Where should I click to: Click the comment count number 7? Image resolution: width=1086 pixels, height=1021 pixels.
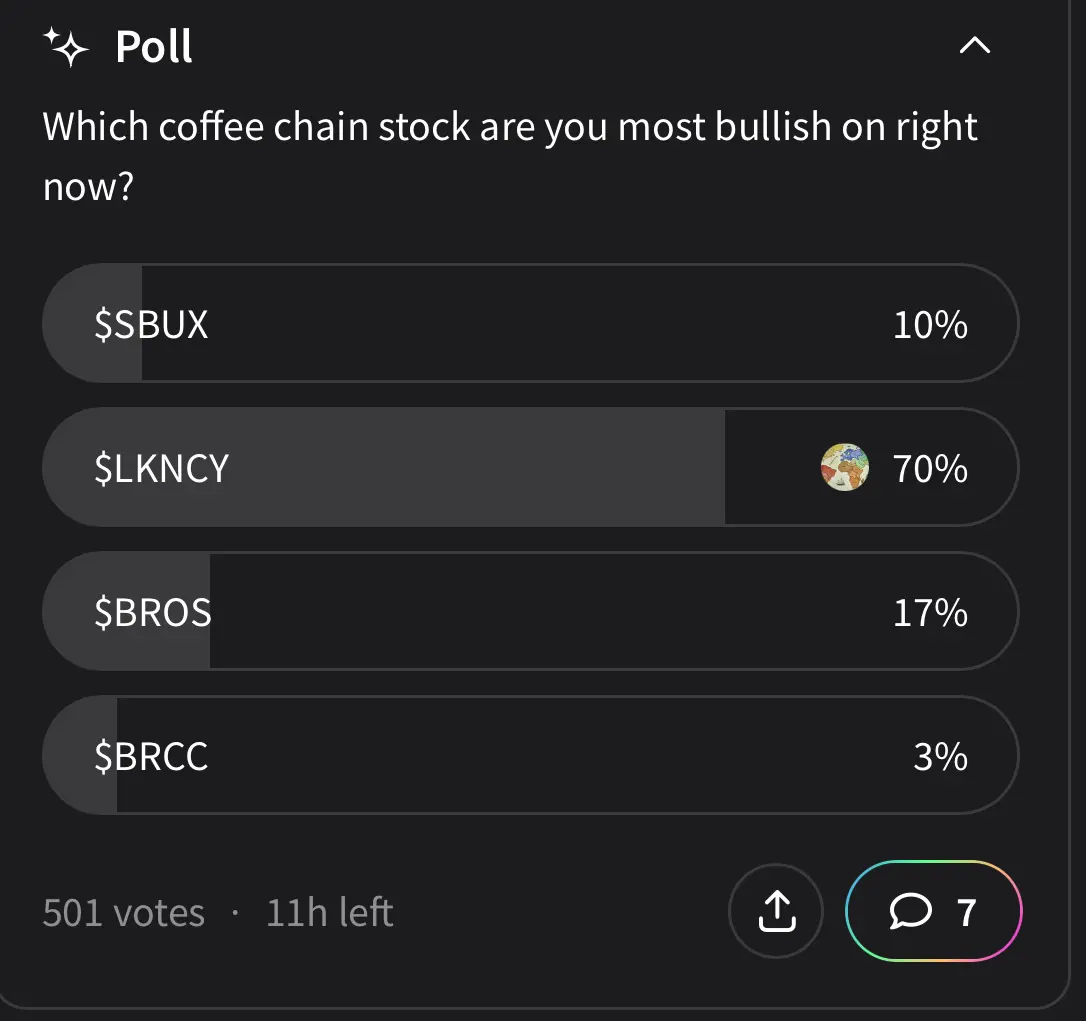(x=966, y=912)
